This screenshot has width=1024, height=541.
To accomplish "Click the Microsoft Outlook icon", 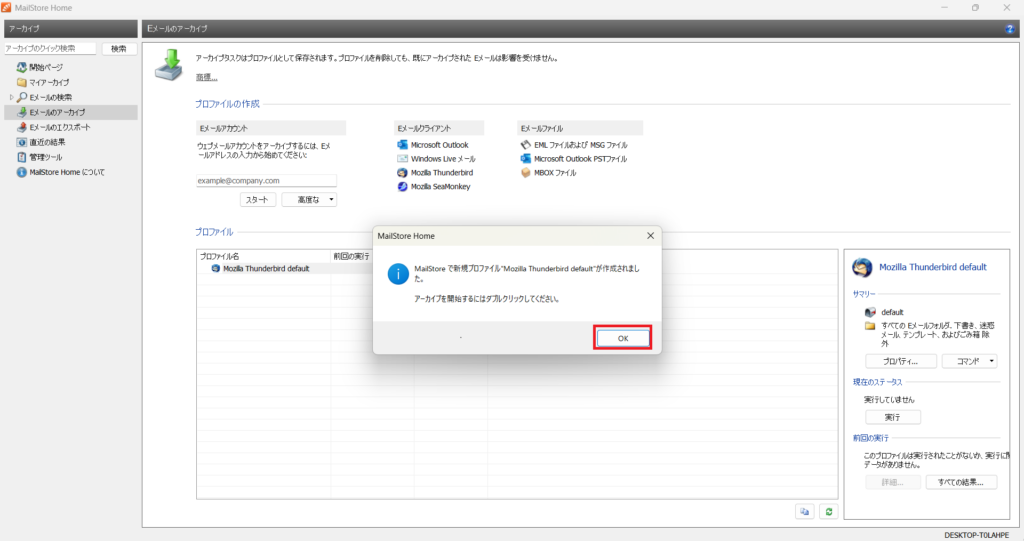I will [402, 144].
